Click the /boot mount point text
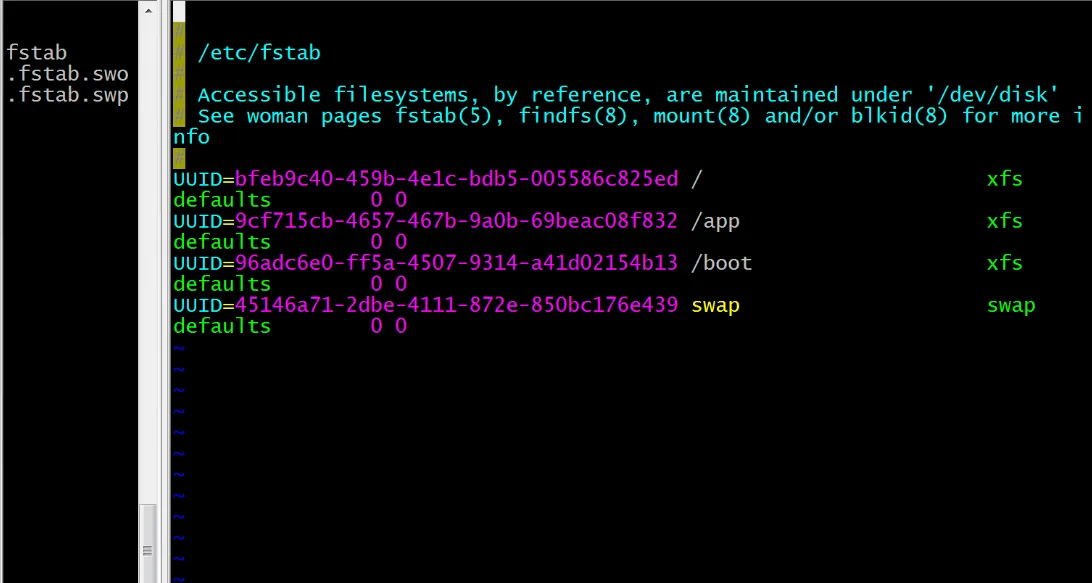This screenshot has height=583, width=1092. pos(722,263)
